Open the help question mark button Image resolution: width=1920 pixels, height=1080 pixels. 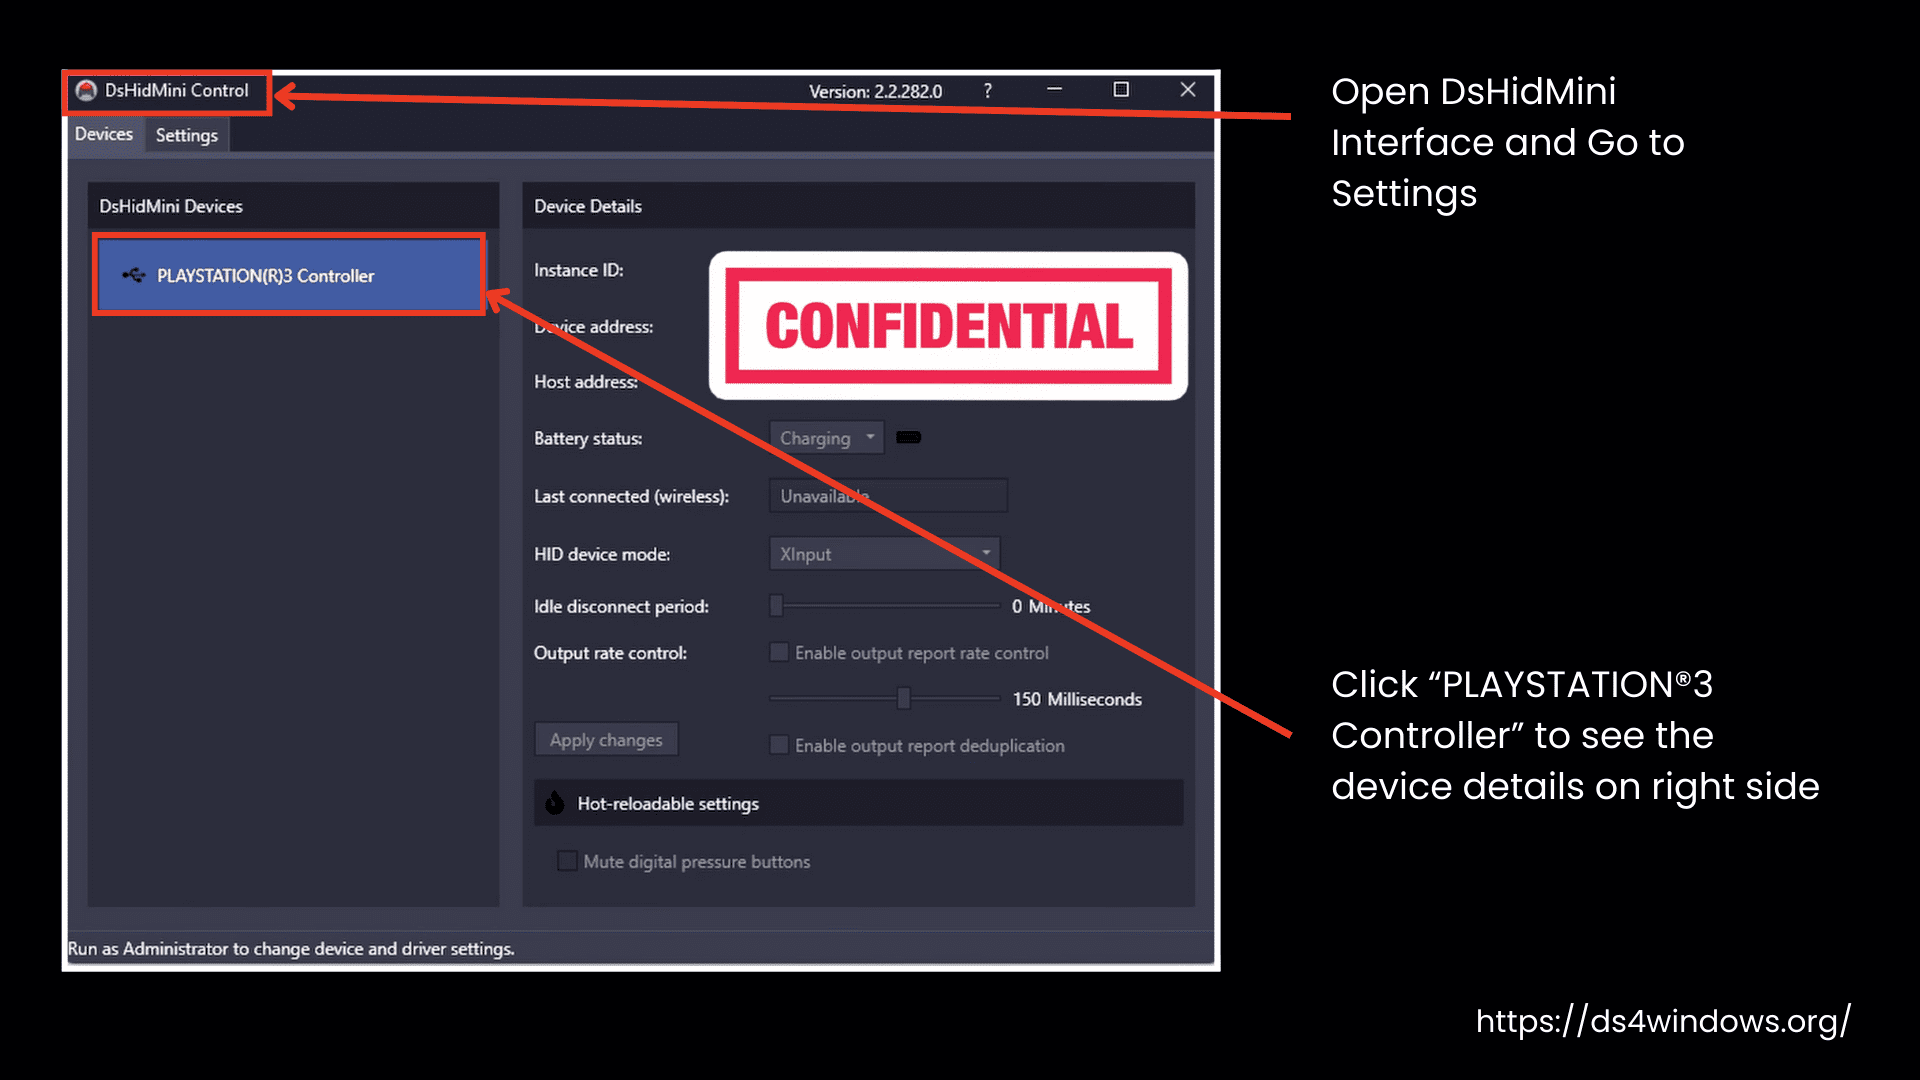point(988,91)
